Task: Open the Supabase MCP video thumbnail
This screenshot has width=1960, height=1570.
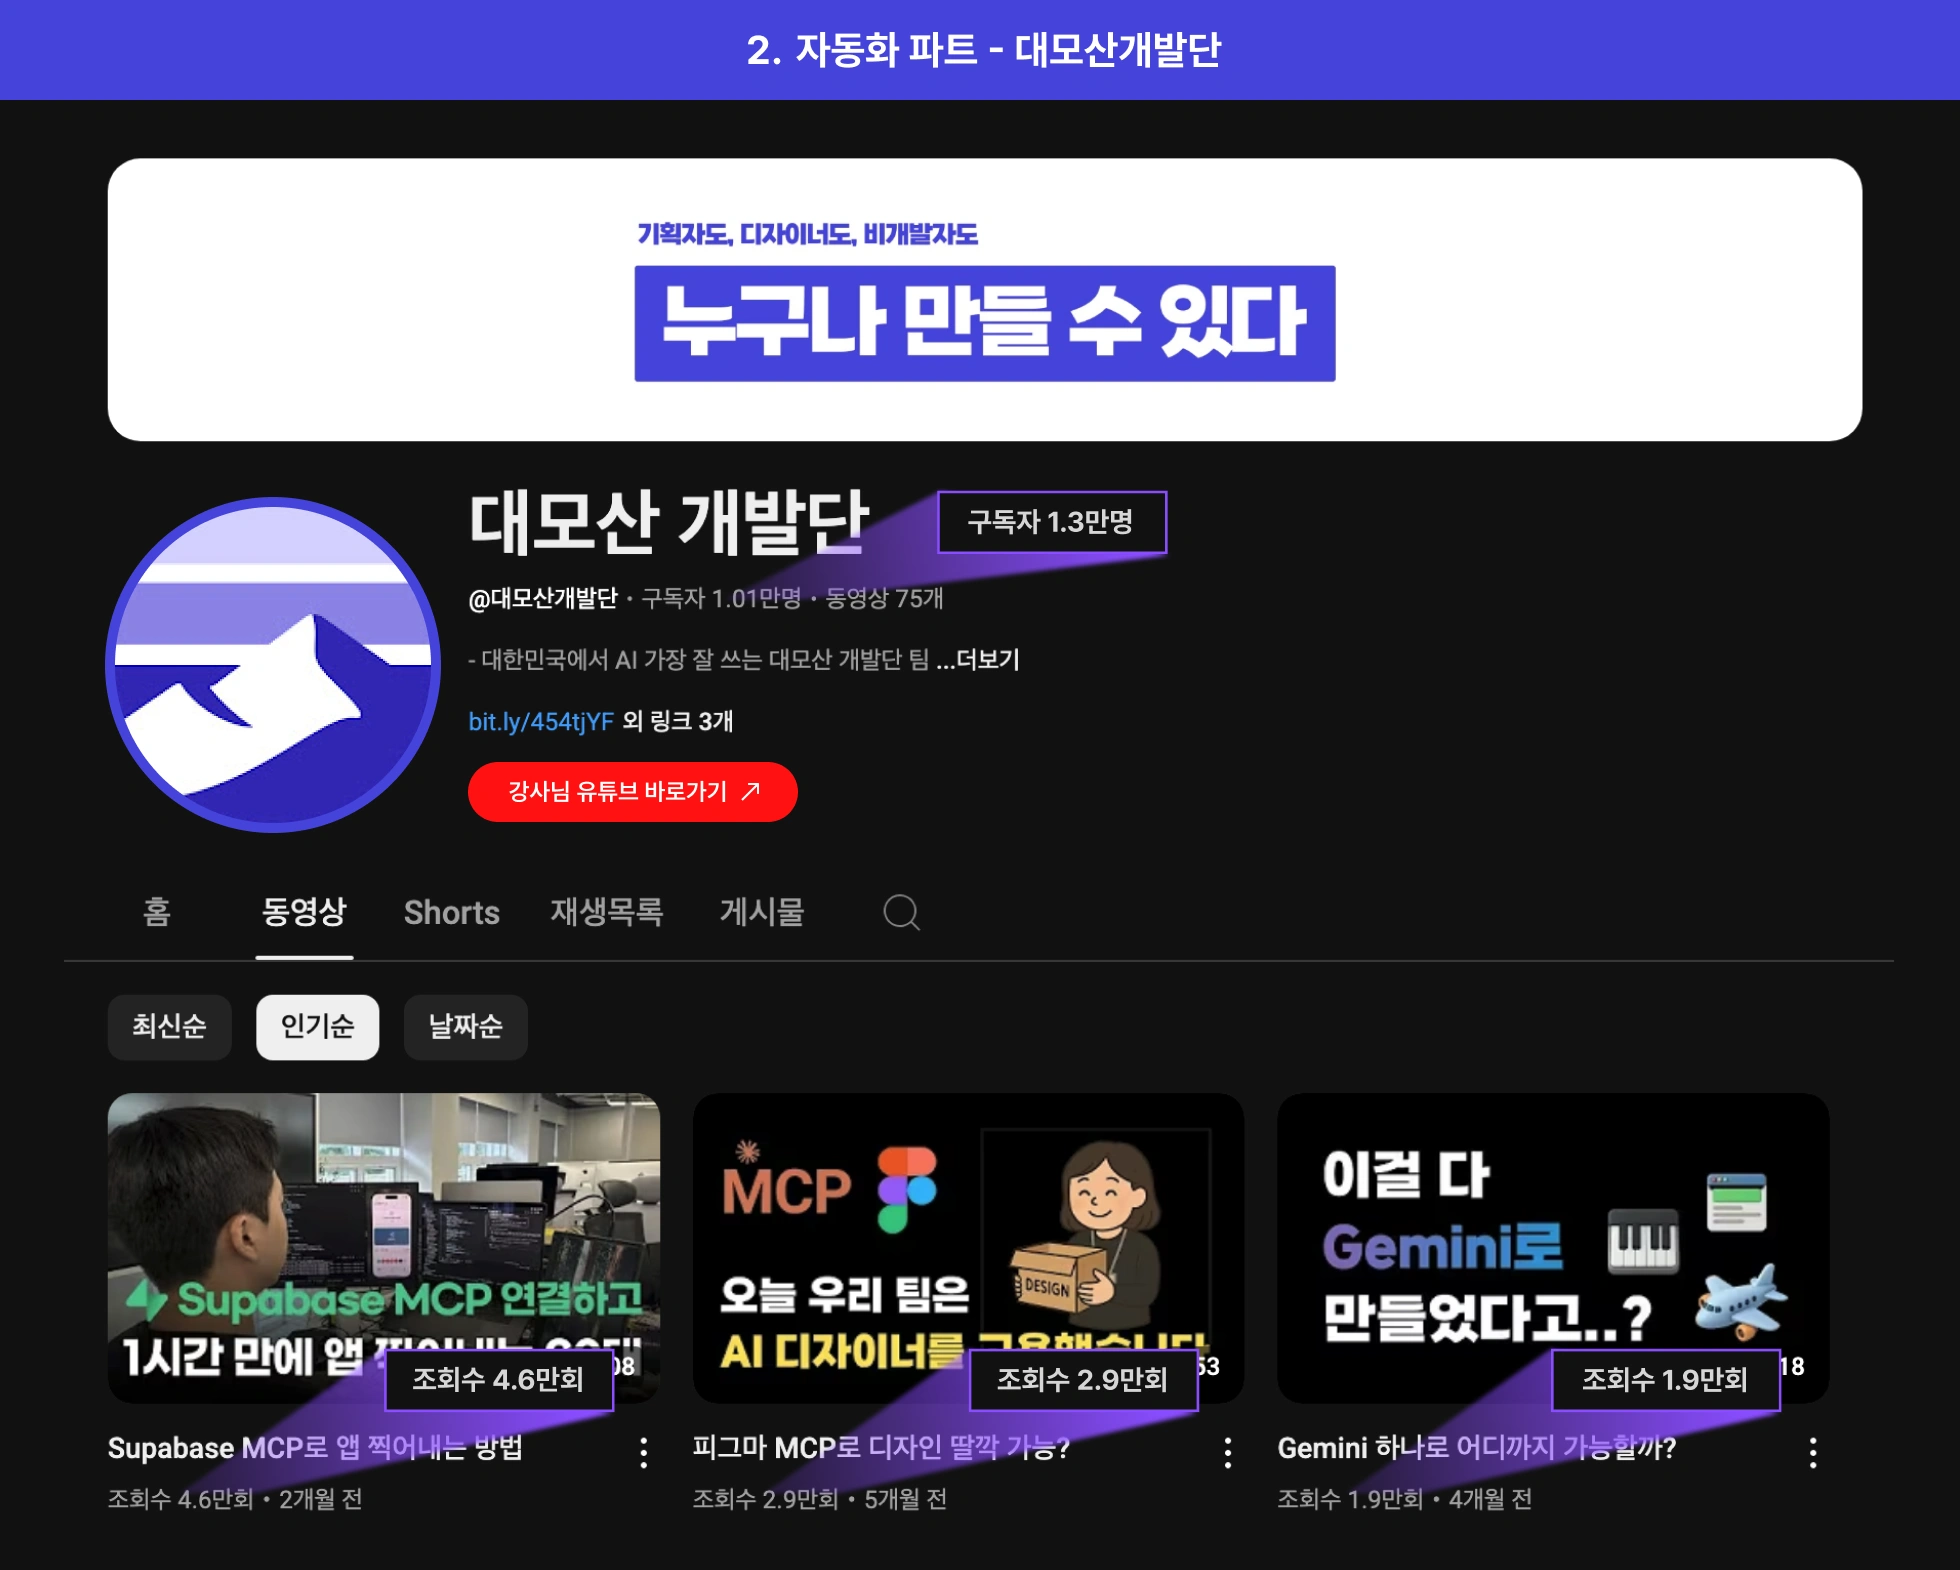Action: tap(384, 1247)
